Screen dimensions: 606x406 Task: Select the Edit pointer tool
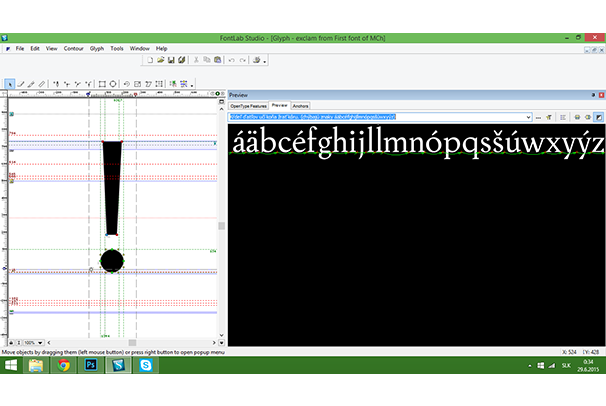click(9, 84)
